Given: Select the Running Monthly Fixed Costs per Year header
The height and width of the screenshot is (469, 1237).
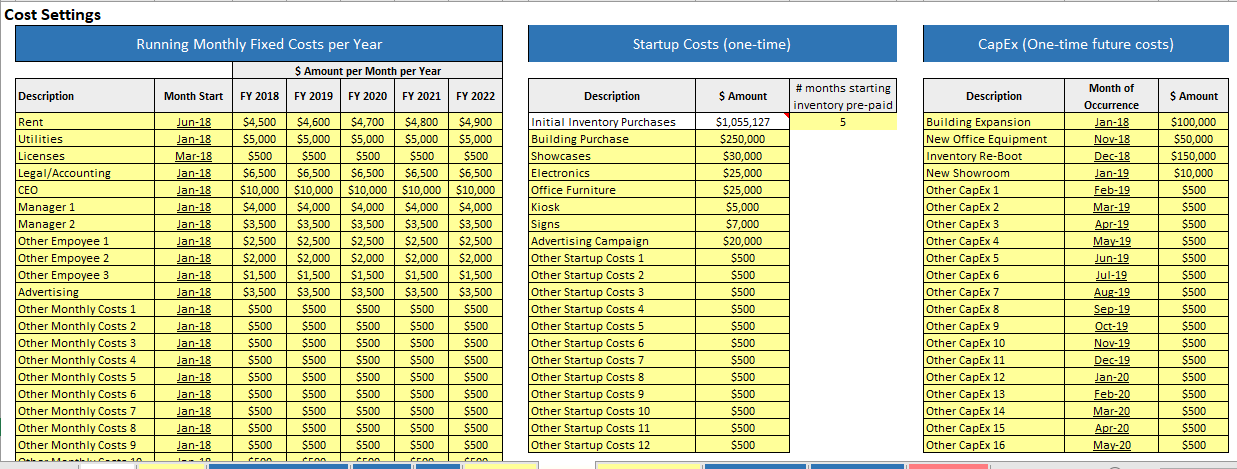Looking at the screenshot, I should click(x=259, y=44).
